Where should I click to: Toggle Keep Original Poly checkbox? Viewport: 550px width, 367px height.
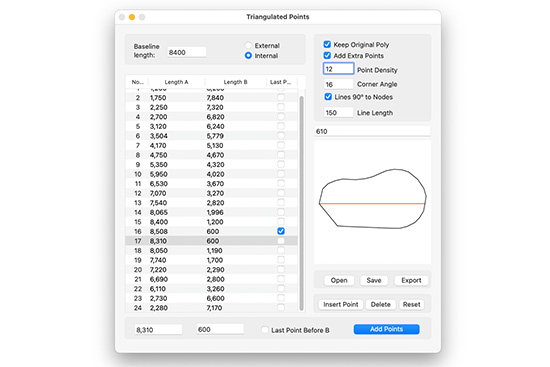(x=327, y=44)
